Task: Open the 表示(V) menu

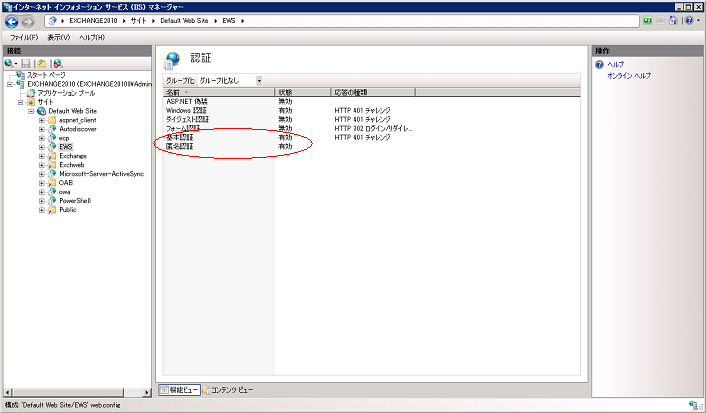Action: (x=59, y=37)
